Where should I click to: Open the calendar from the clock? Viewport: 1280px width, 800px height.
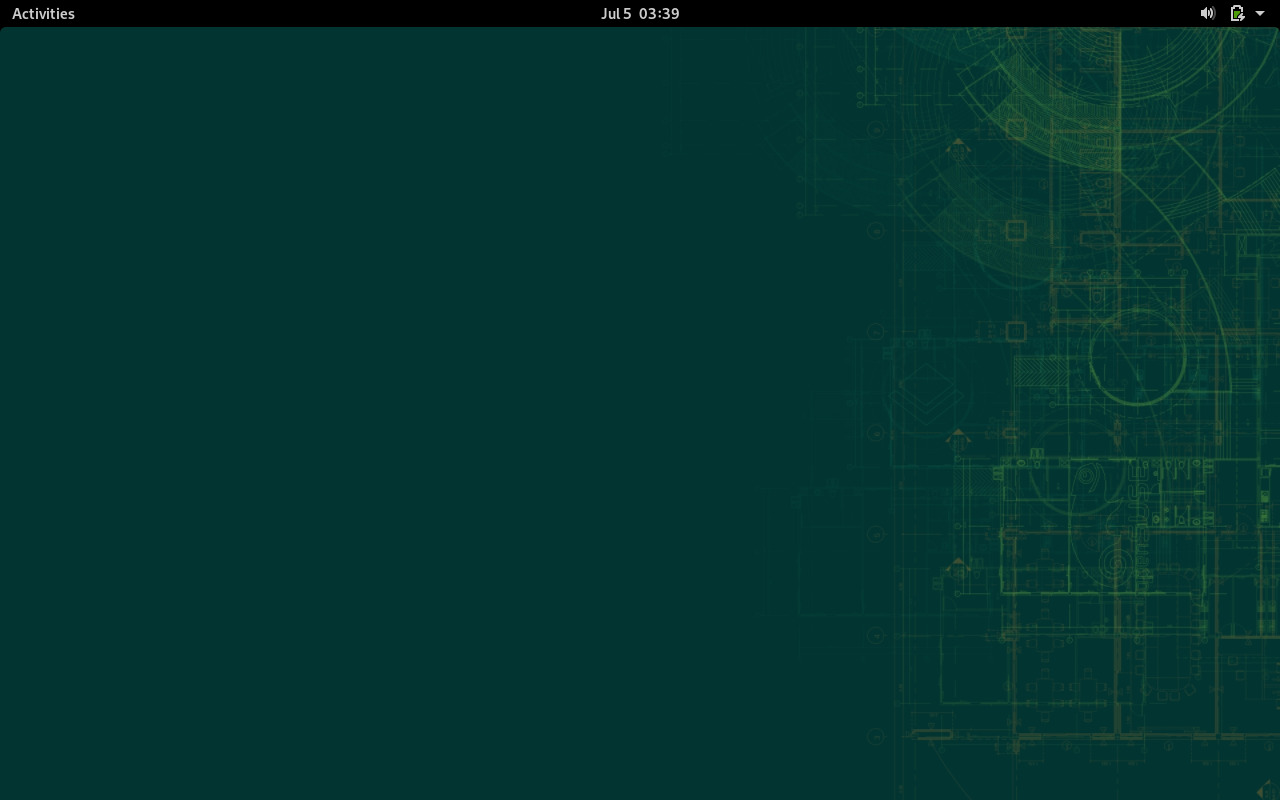tap(640, 13)
